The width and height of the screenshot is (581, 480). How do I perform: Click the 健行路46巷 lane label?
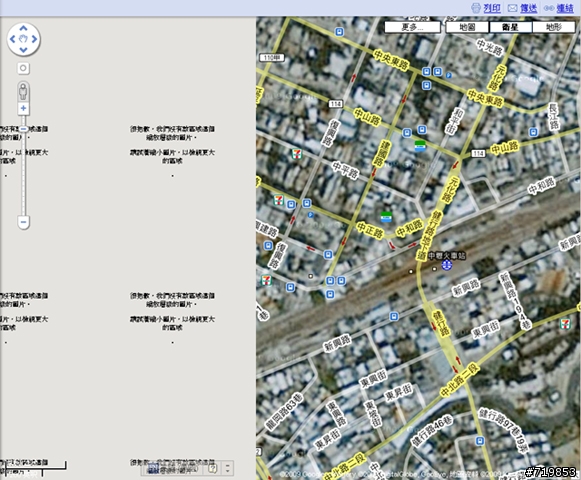coord(432,431)
